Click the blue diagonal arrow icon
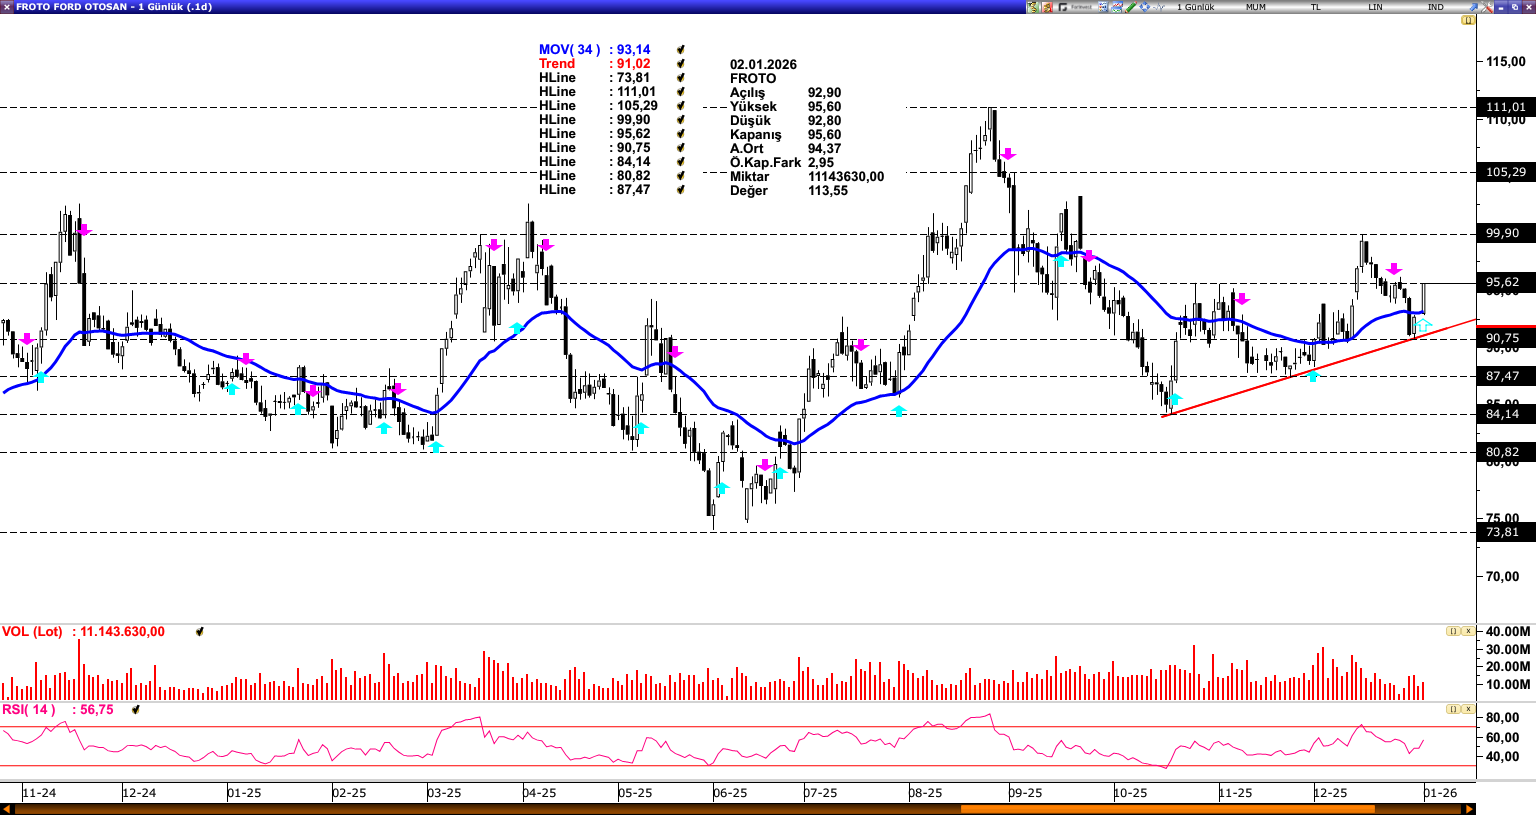 click(1472, 7)
